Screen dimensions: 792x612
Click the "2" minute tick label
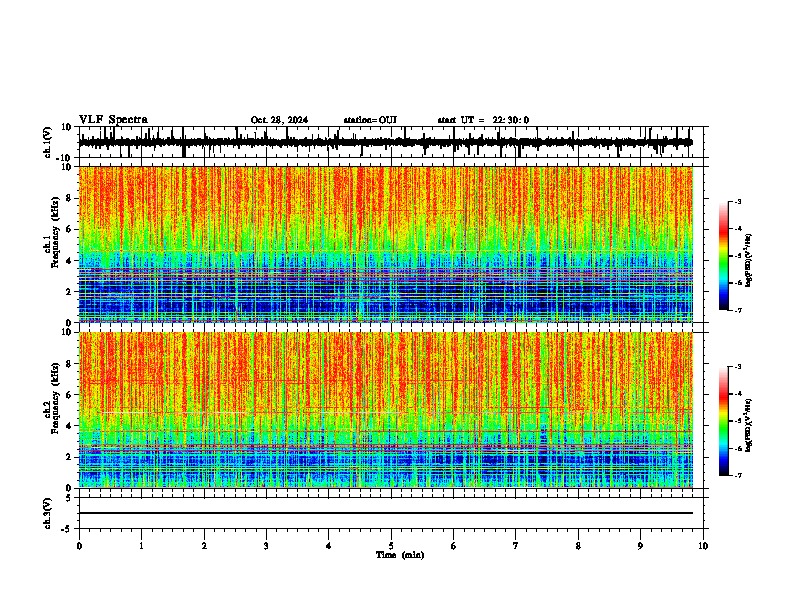click(x=204, y=546)
